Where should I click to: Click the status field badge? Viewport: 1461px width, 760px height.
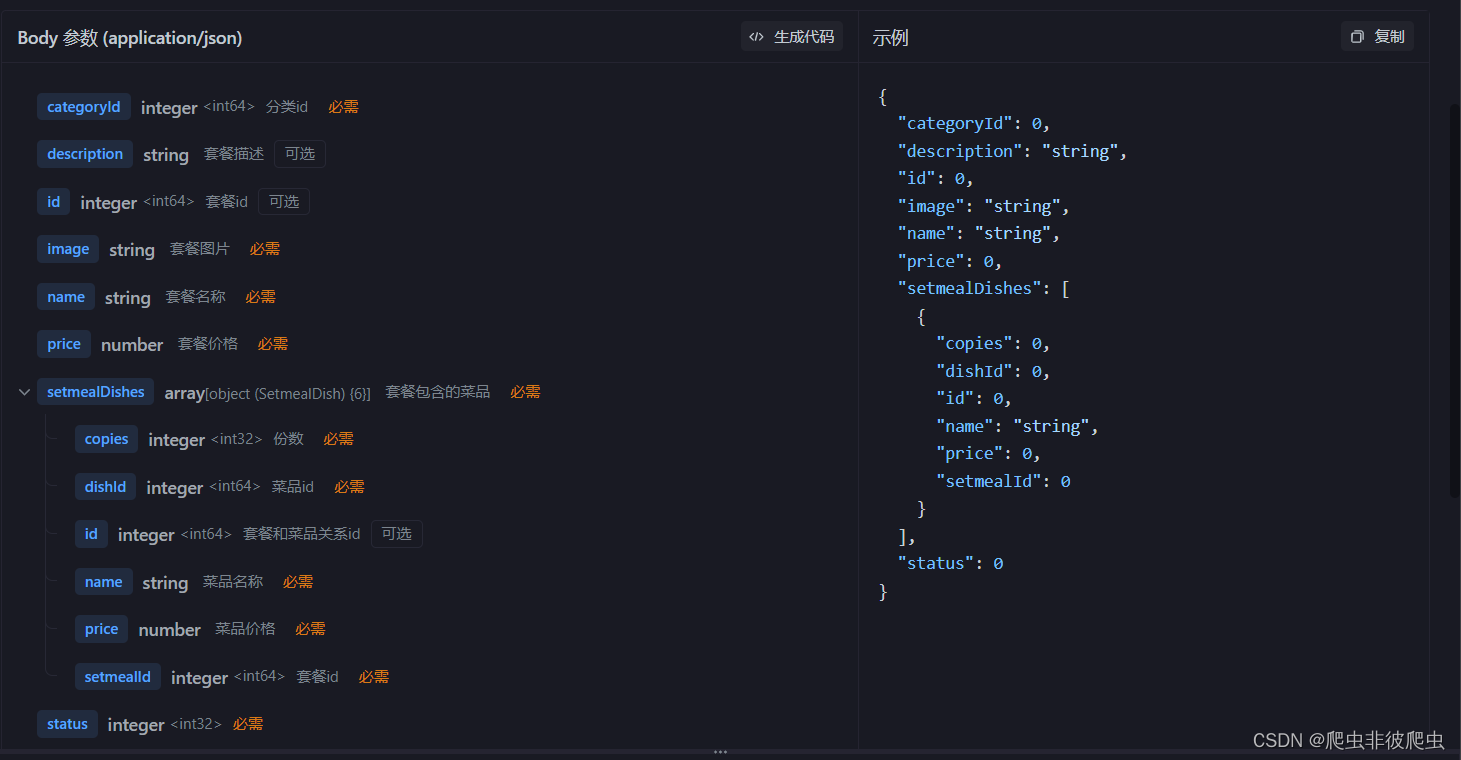click(x=67, y=723)
